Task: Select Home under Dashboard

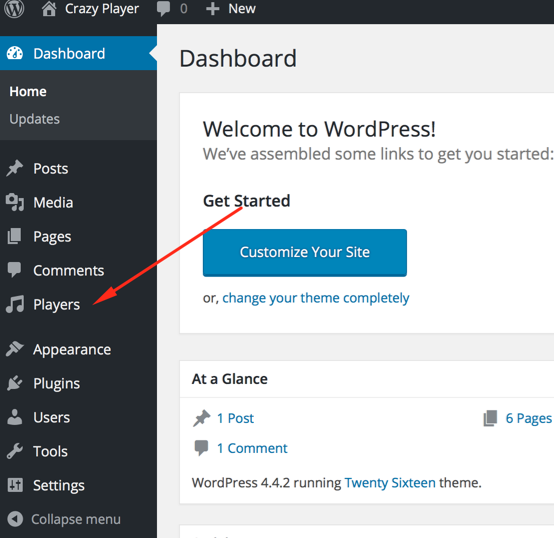Action: [x=28, y=92]
